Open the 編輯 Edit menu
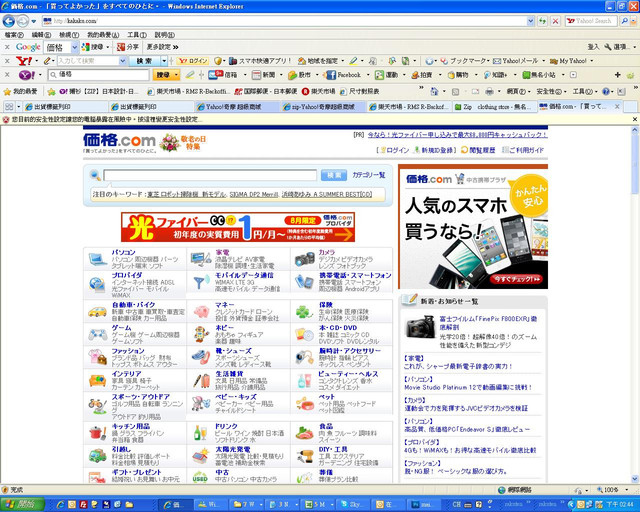The width and height of the screenshot is (640, 512). 41,35
